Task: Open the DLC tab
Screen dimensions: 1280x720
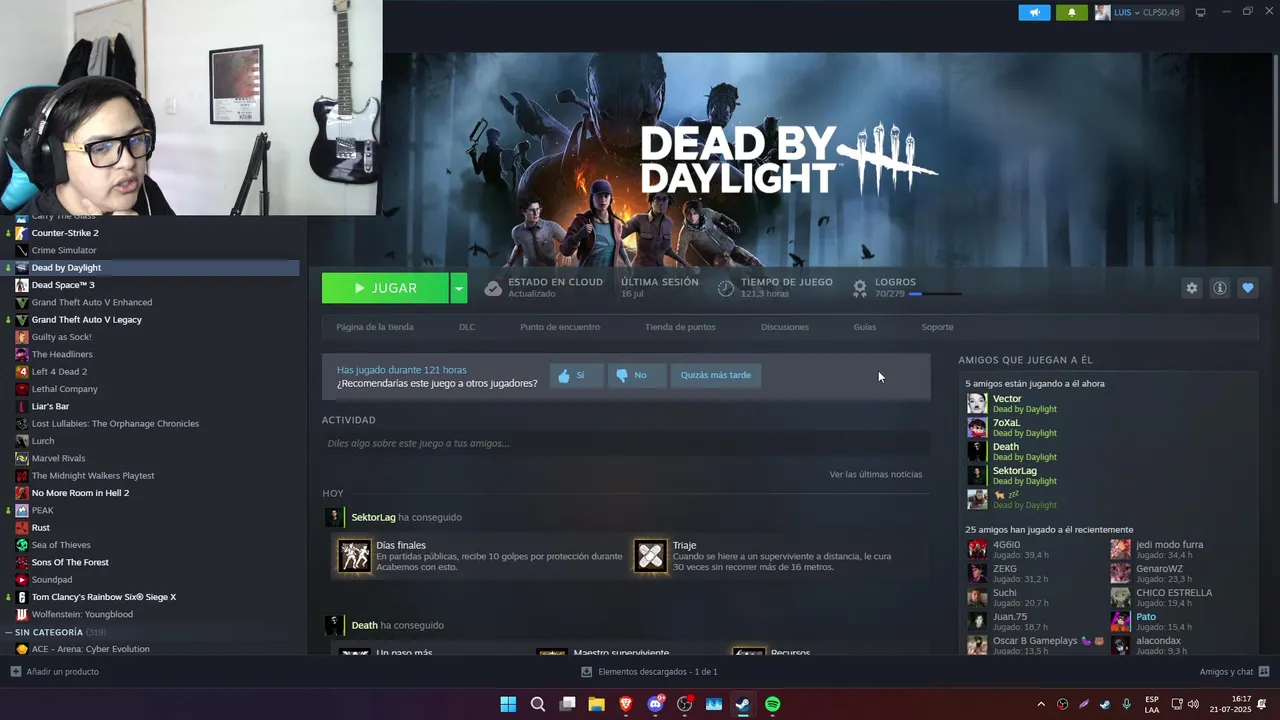Action: 467,327
